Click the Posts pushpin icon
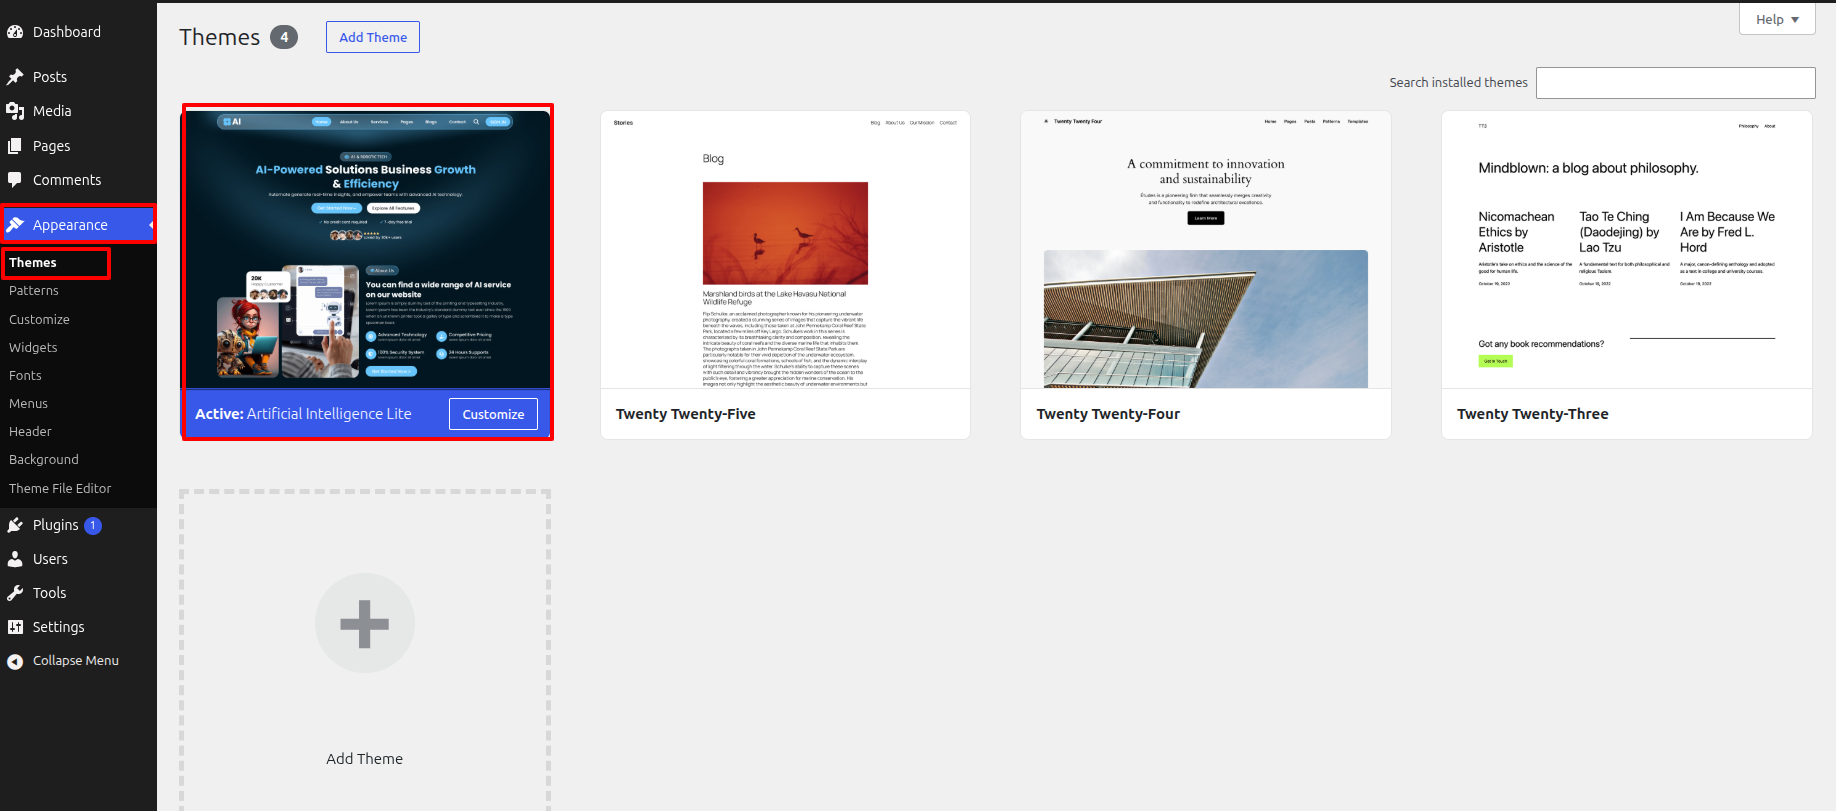This screenshot has height=811, width=1836. [15, 77]
